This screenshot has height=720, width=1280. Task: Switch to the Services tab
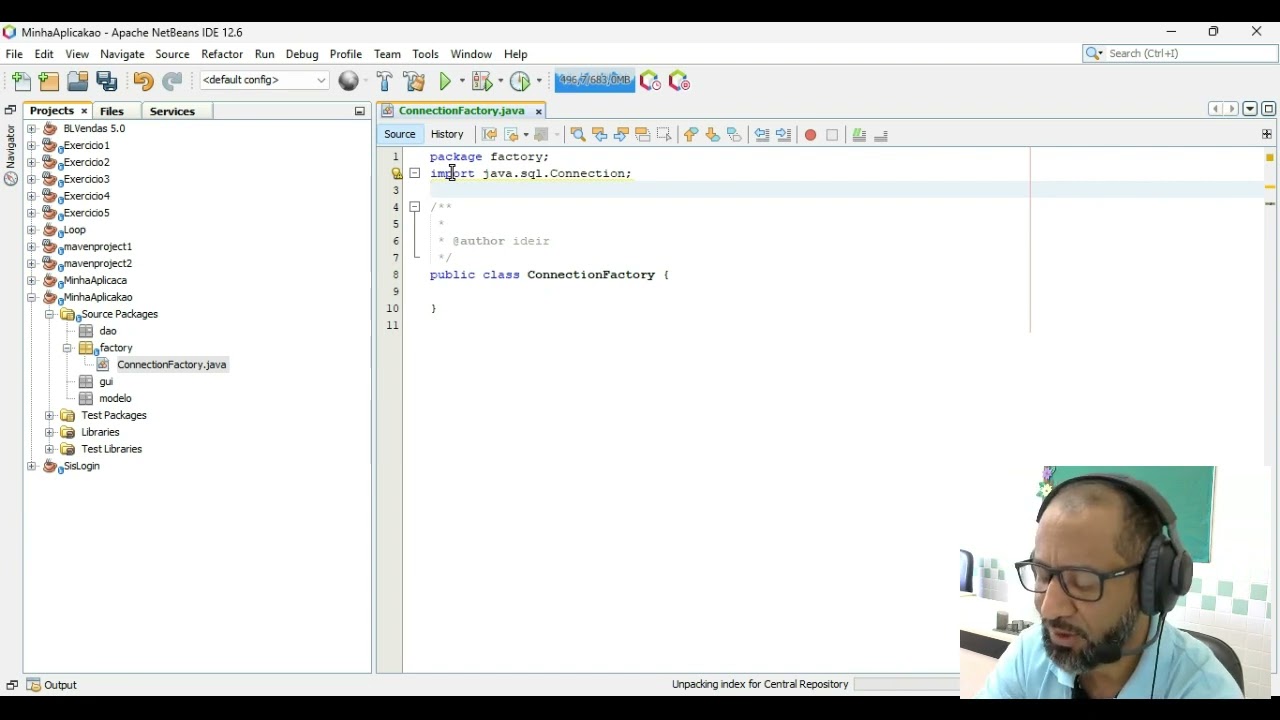click(x=172, y=111)
